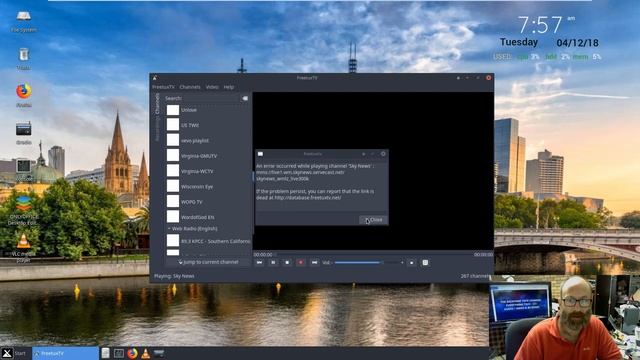Launch Firefox from the taskbar
The image size is (640, 360).
tap(132, 353)
